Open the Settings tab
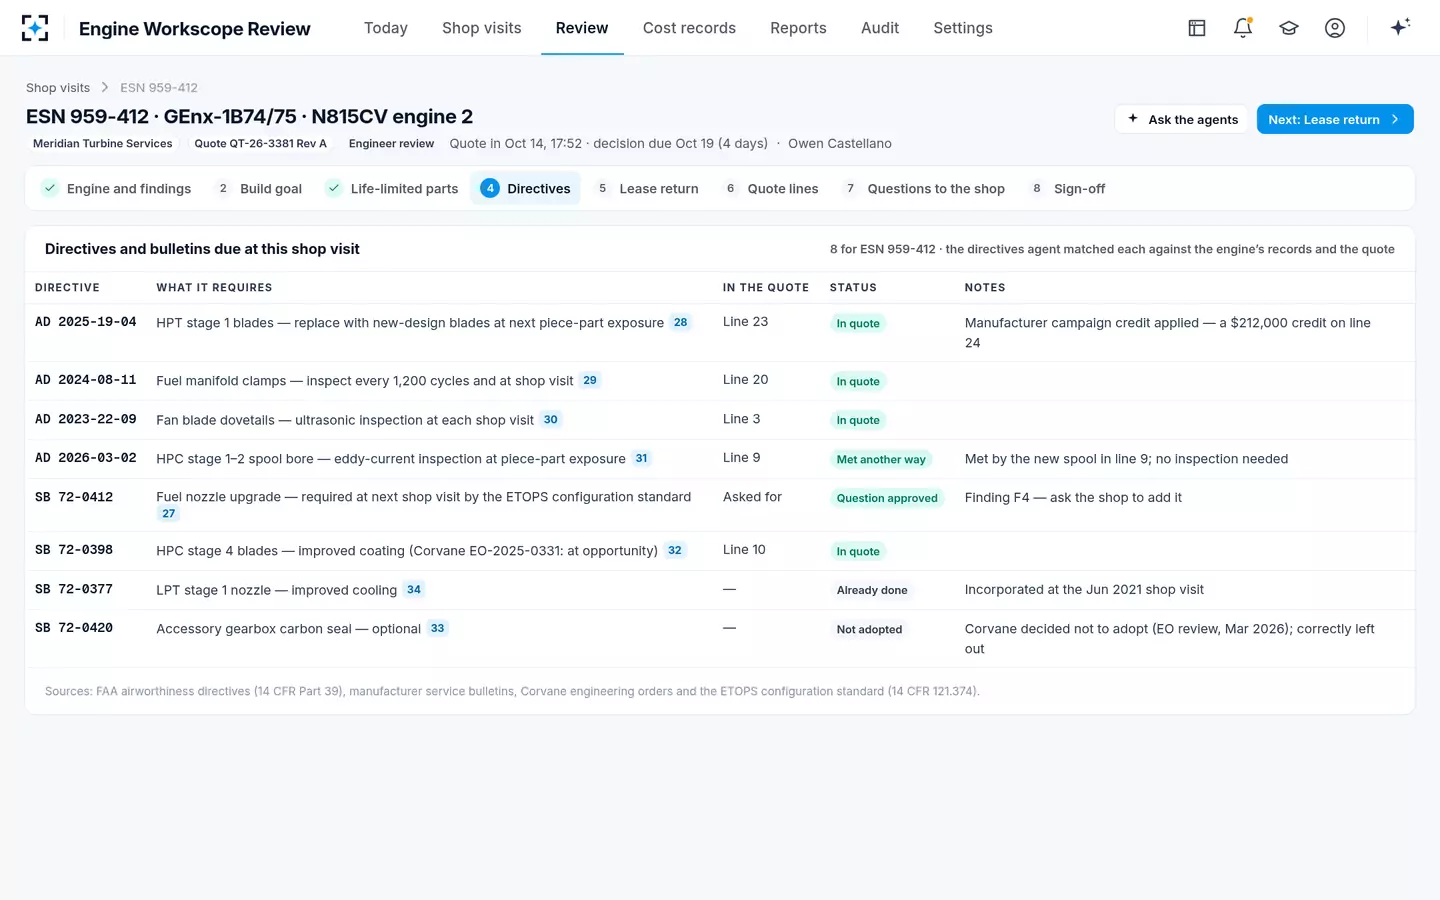The image size is (1440, 900). coord(963,28)
